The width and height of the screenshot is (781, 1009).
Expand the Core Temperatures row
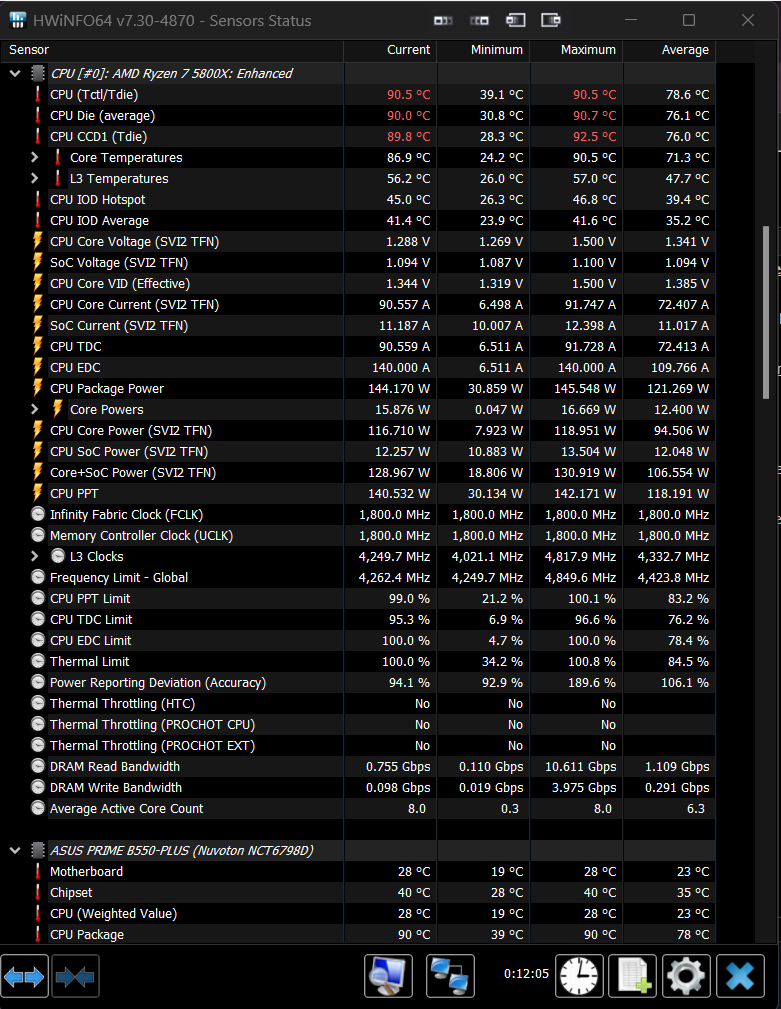click(x=35, y=157)
